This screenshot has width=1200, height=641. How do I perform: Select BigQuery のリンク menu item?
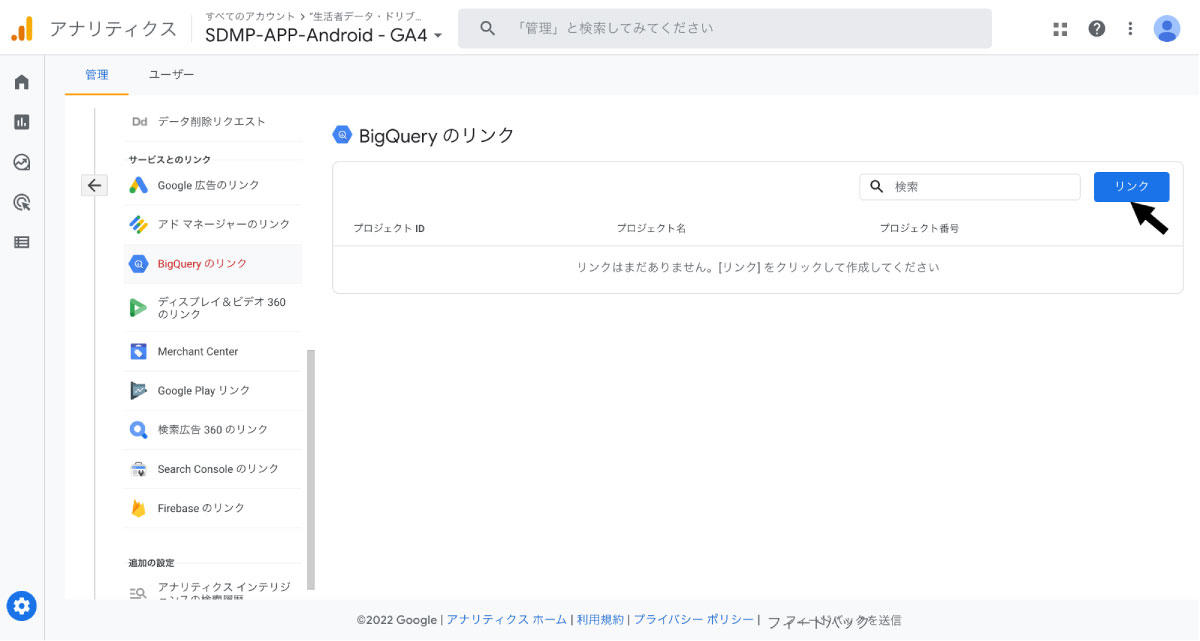(x=211, y=264)
